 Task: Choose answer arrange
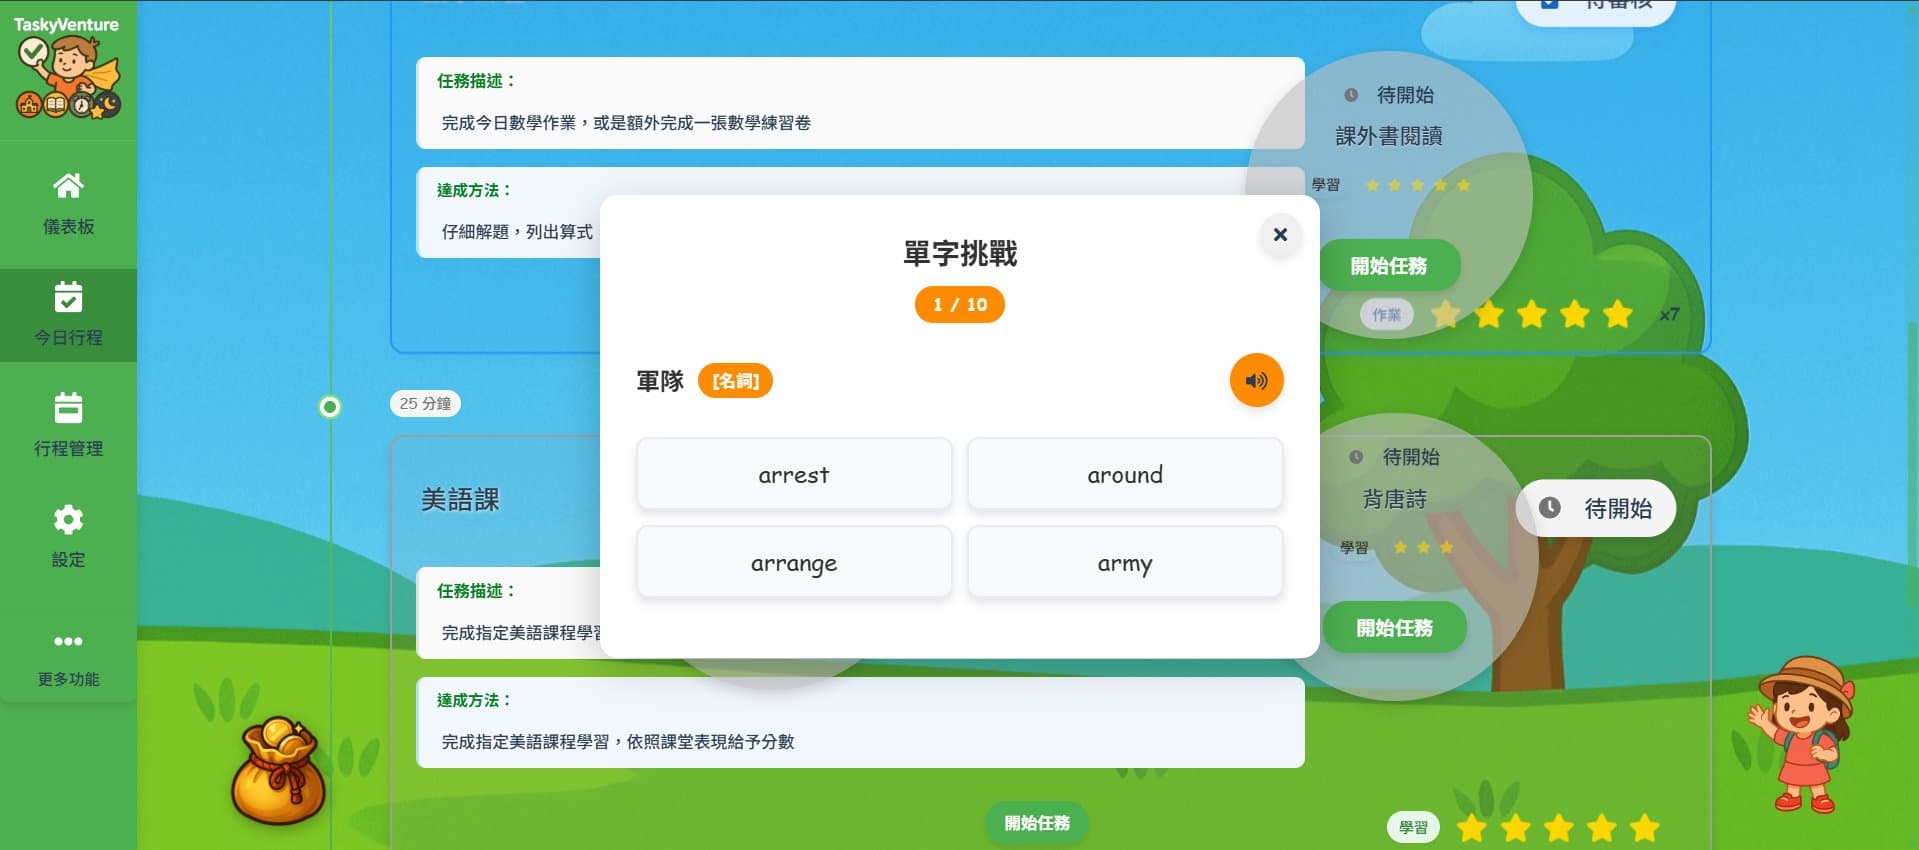(794, 563)
